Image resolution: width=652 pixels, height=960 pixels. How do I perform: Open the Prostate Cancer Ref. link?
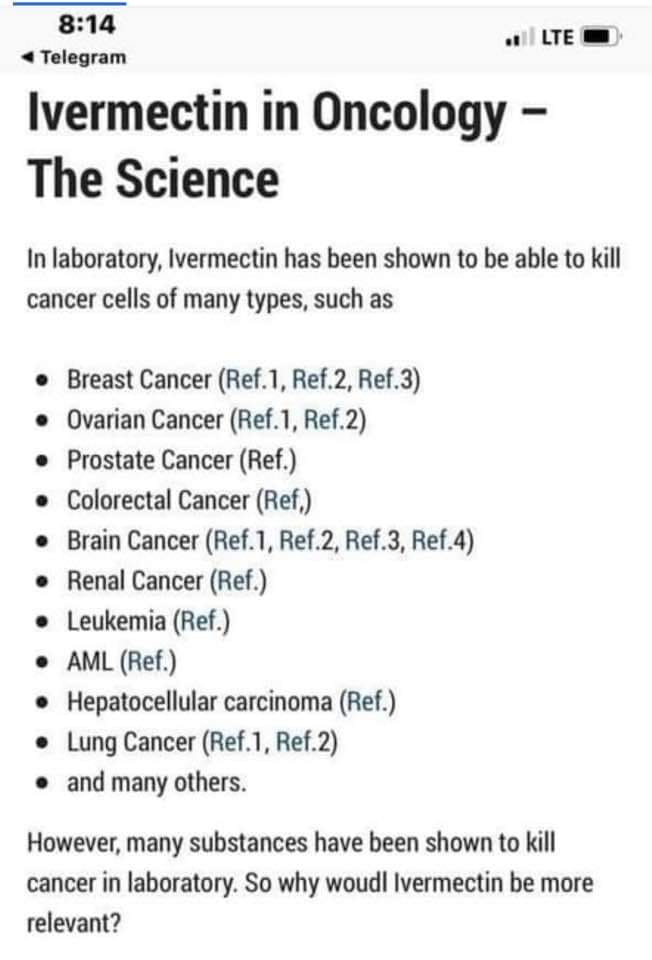[x=267, y=460]
